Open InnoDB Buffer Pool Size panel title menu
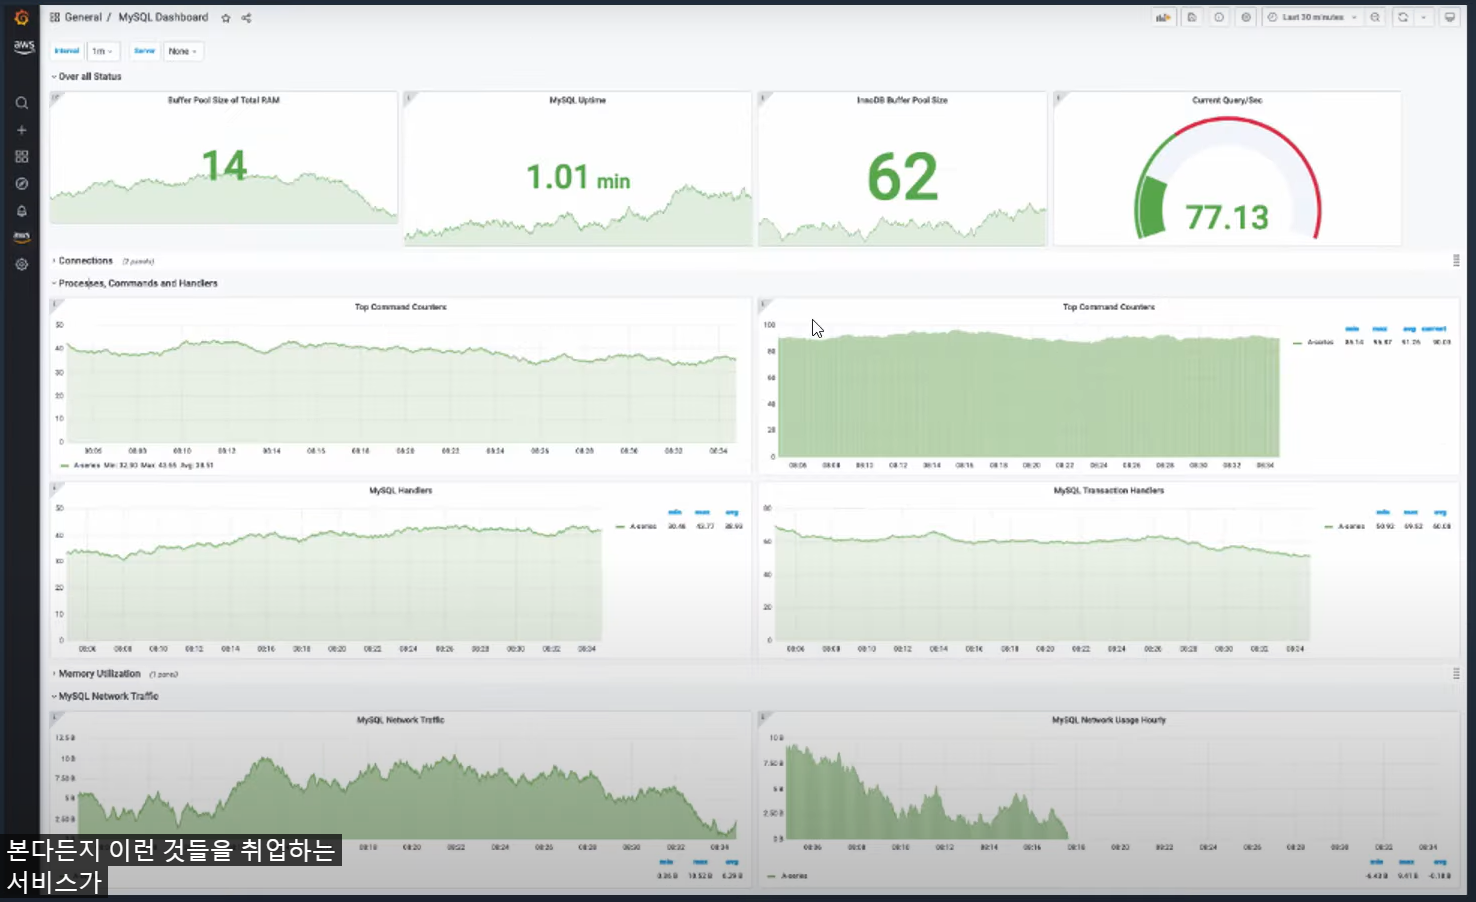 (902, 100)
